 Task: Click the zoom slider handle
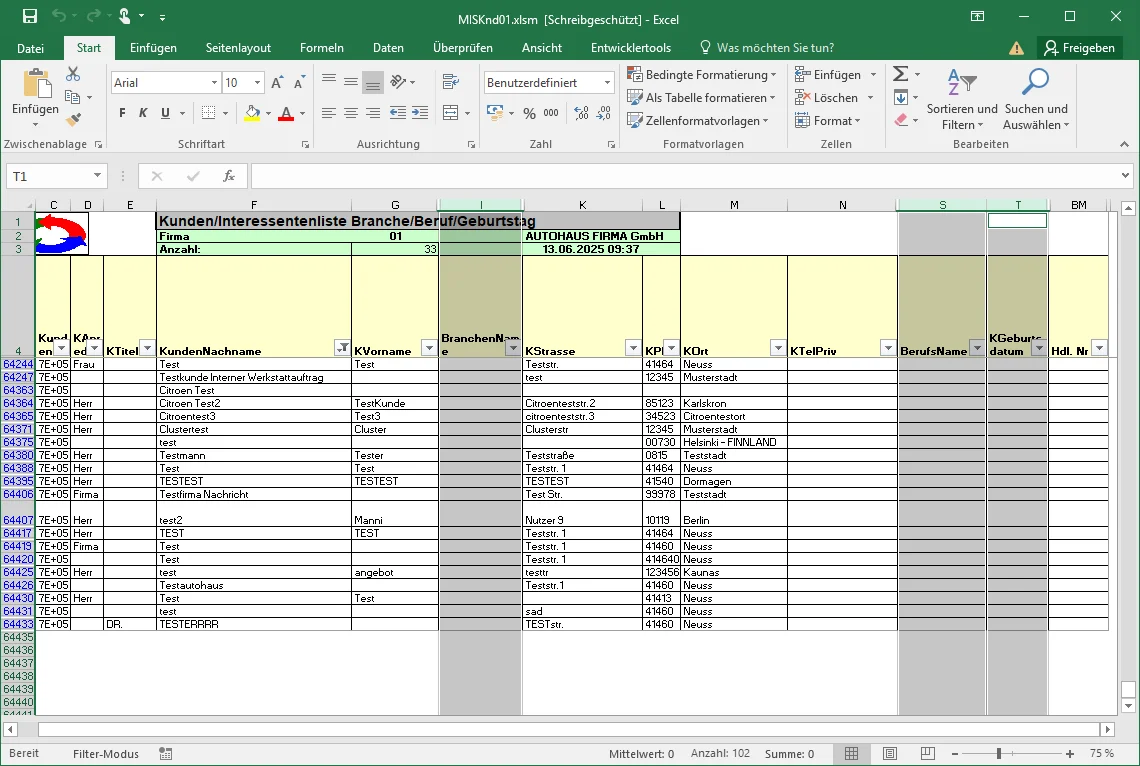click(999, 754)
